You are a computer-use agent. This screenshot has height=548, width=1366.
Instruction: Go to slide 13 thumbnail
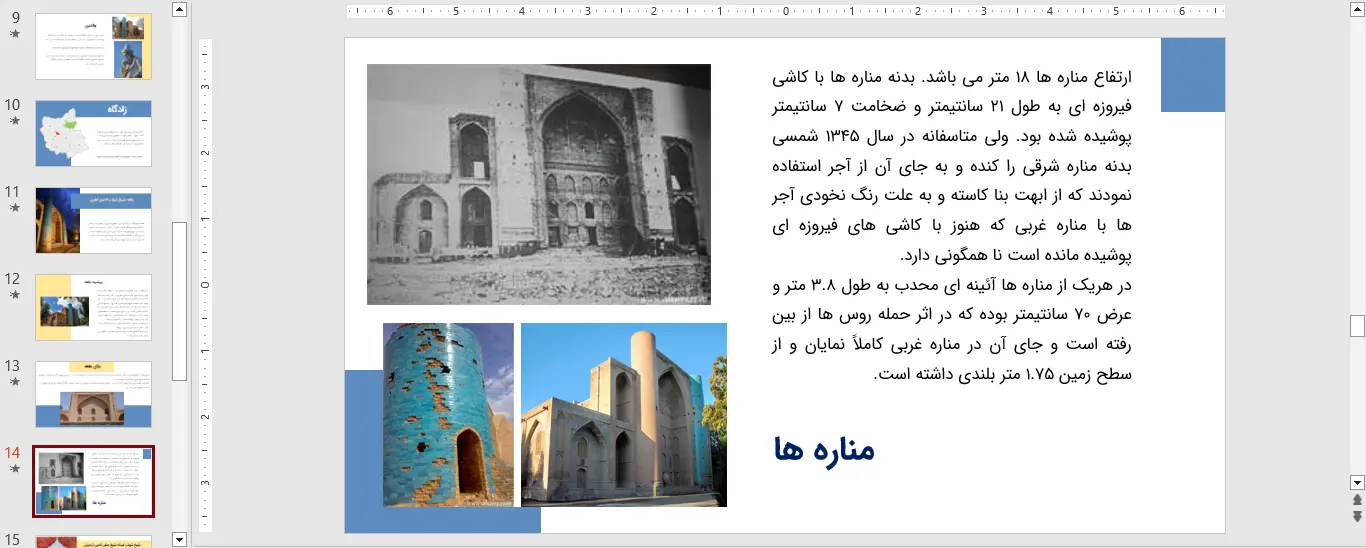(x=94, y=394)
